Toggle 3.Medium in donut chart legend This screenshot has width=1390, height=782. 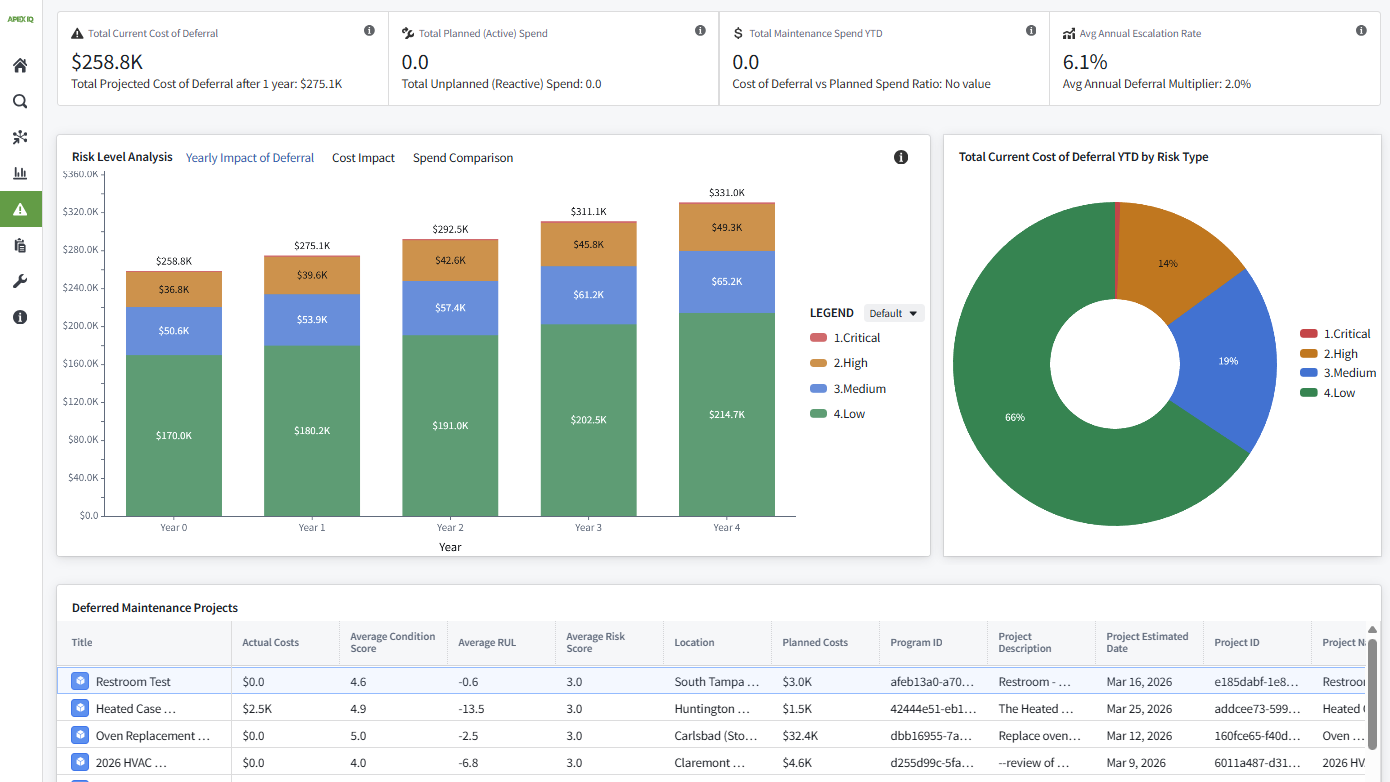[x=1338, y=373]
